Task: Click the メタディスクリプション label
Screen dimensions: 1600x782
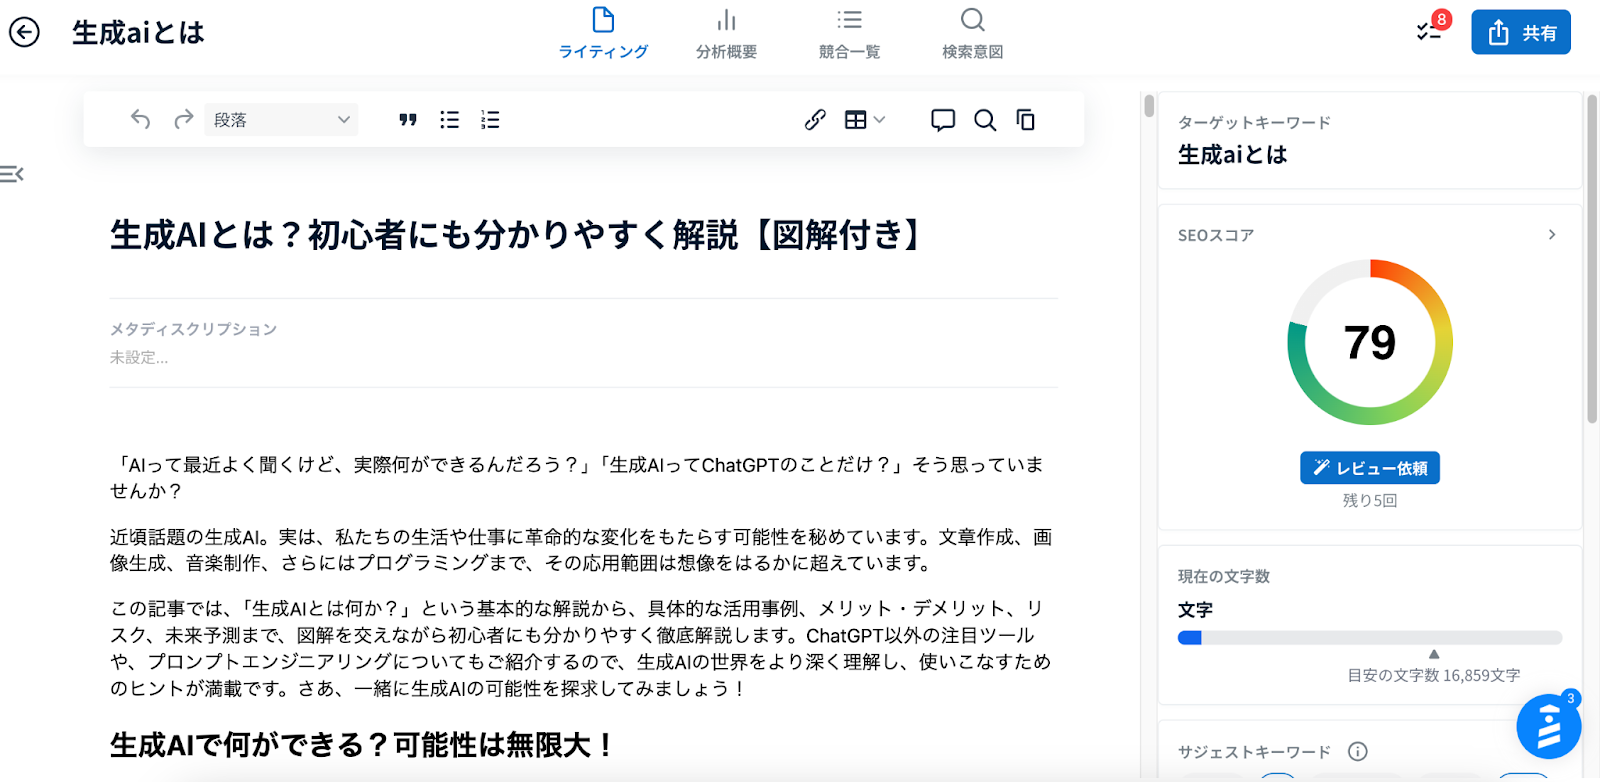Action: (193, 329)
